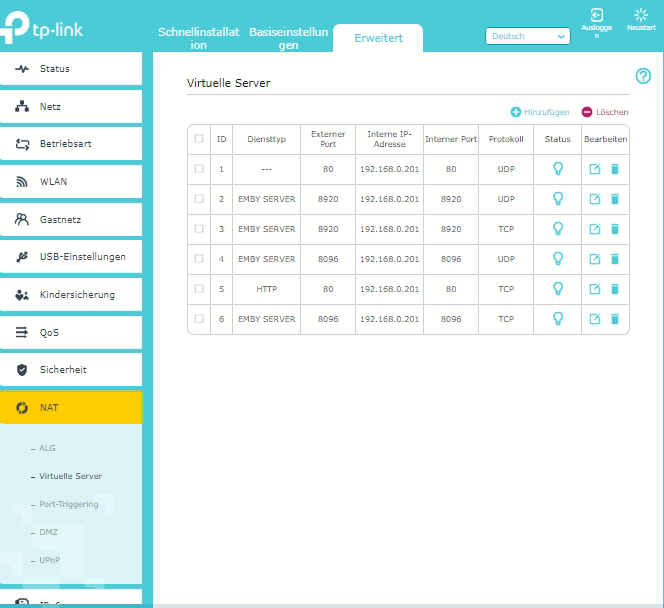664x608 pixels.
Task: Click the Logout icon in header
Action: 596,15
